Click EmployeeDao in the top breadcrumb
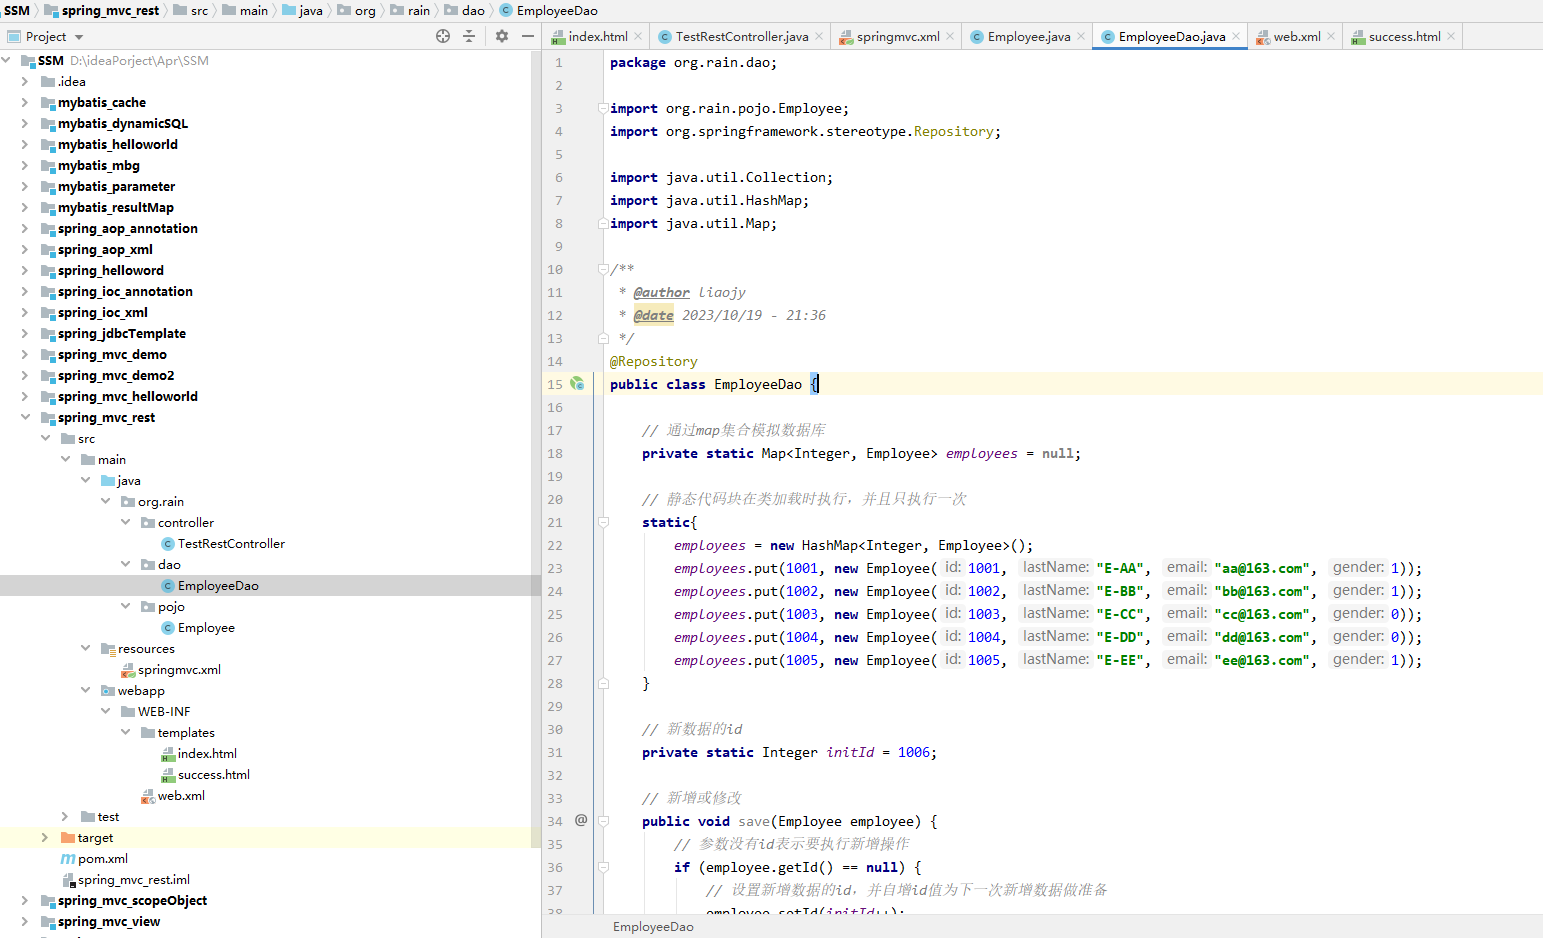The width and height of the screenshot is (1543, 938). click(x=557, y=10)
